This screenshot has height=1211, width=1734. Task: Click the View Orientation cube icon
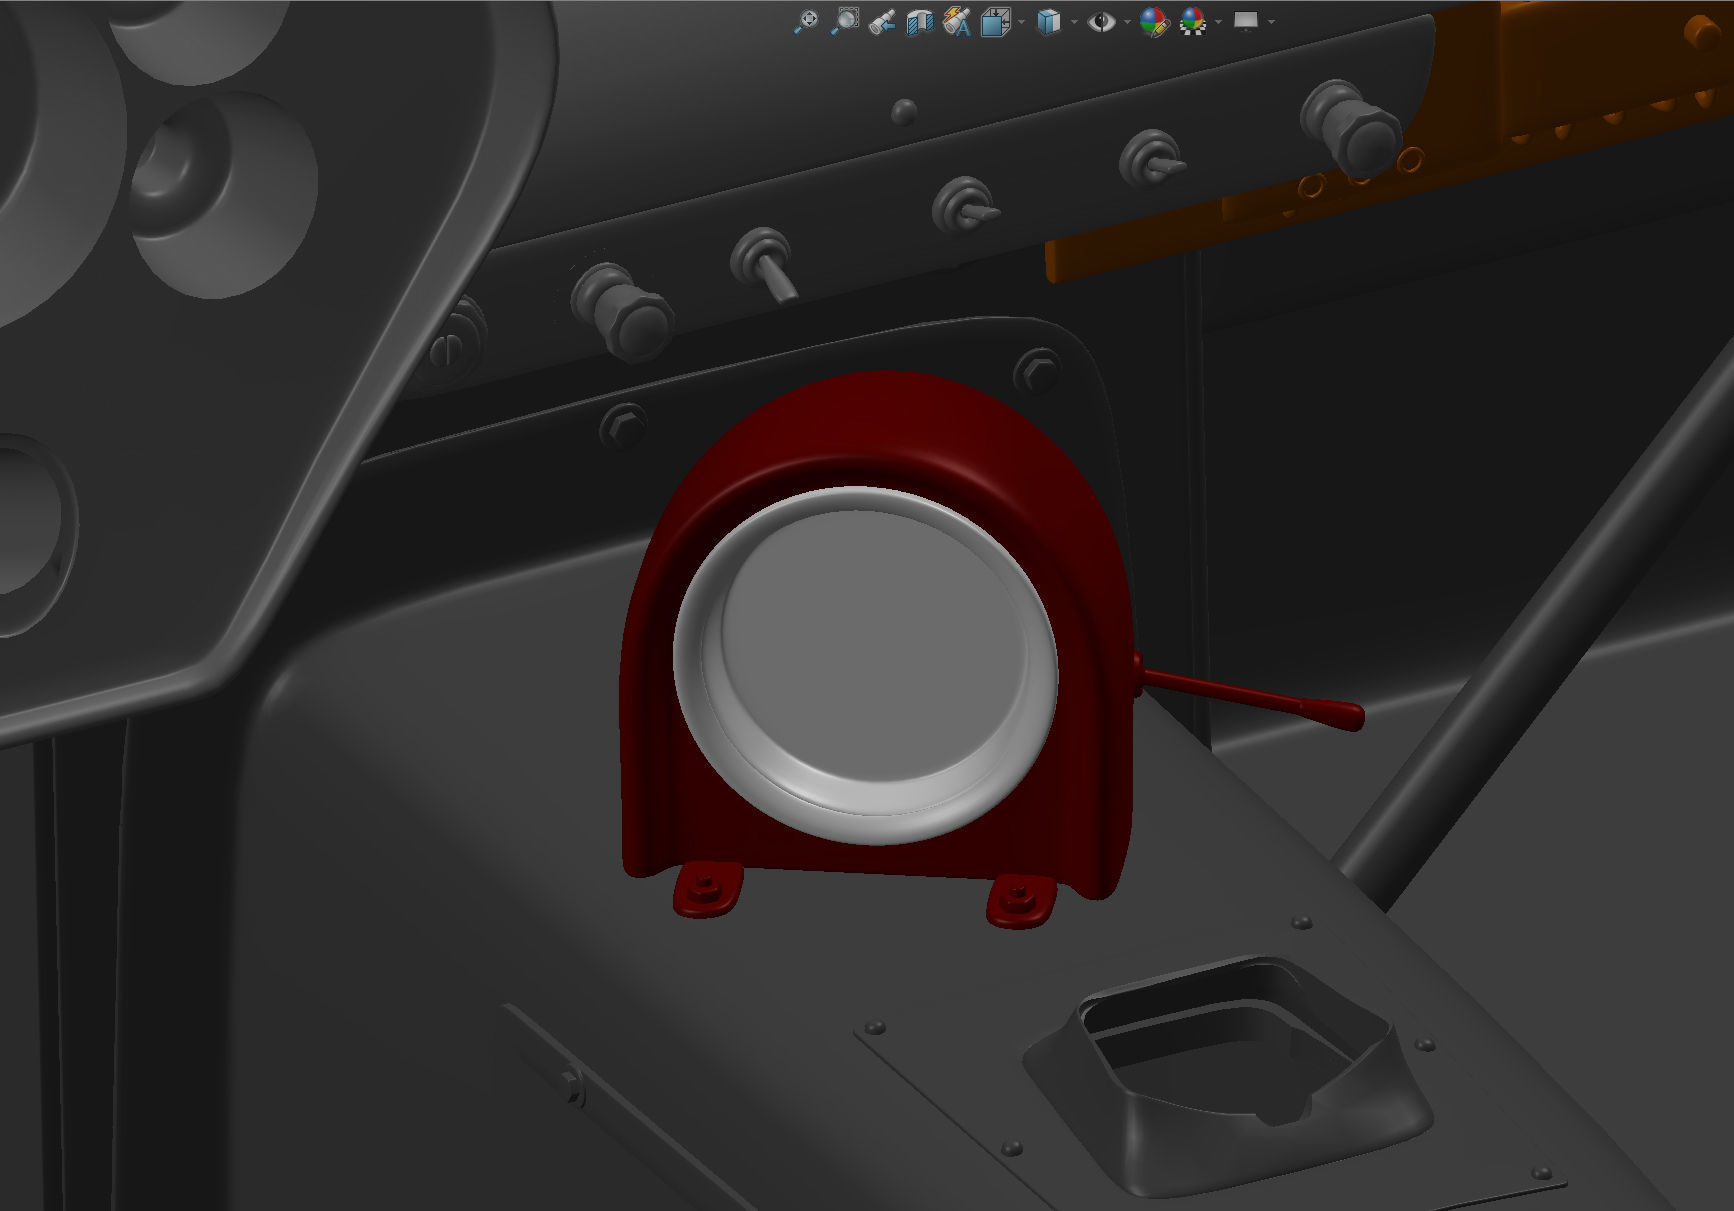click(994, 21)
